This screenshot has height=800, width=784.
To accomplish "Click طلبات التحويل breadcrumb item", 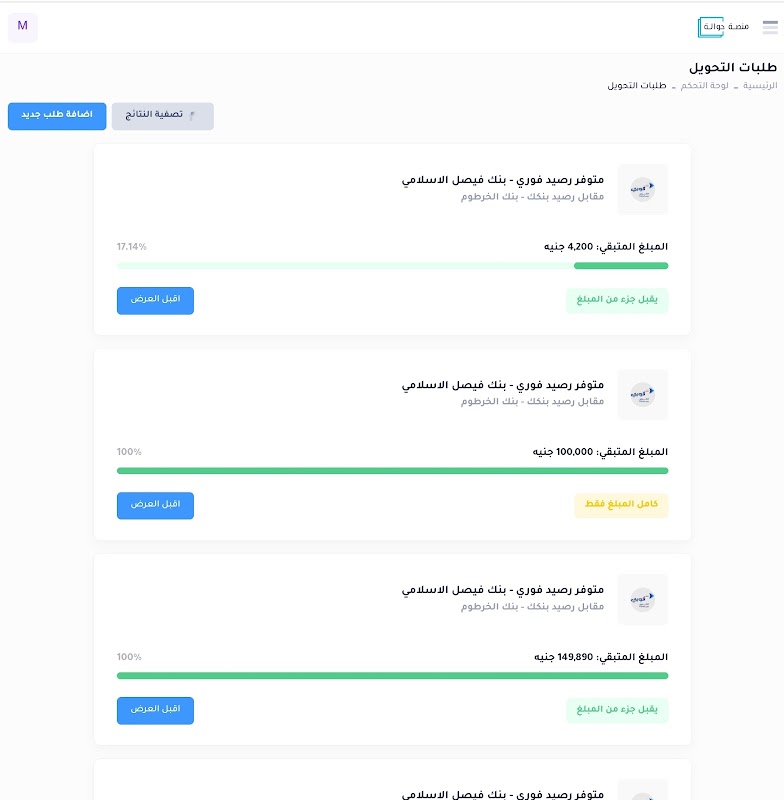I will click(637, 86).
